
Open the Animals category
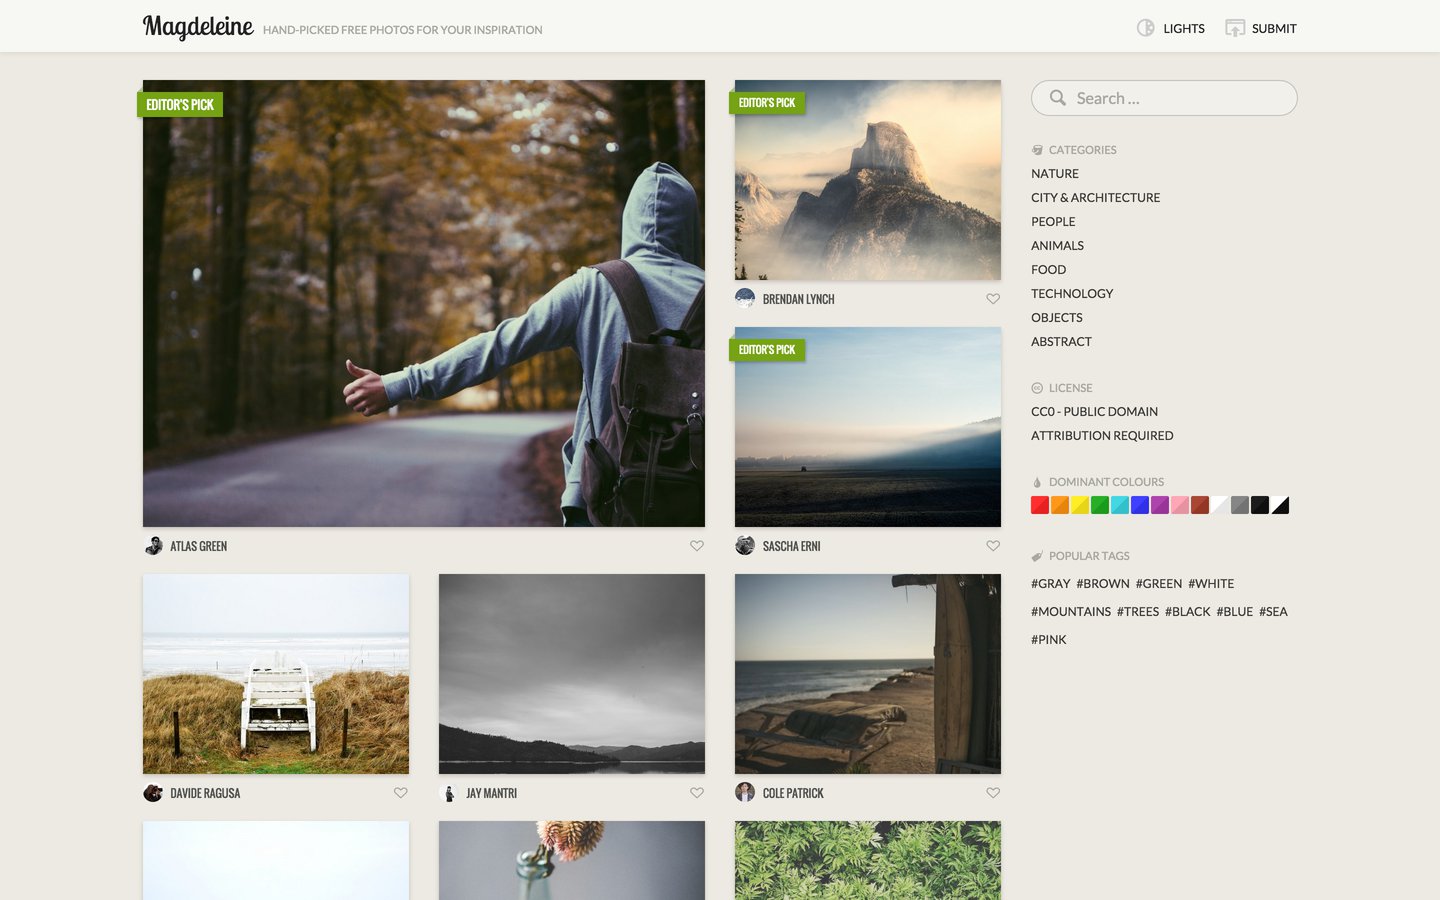pos(1057,246)
